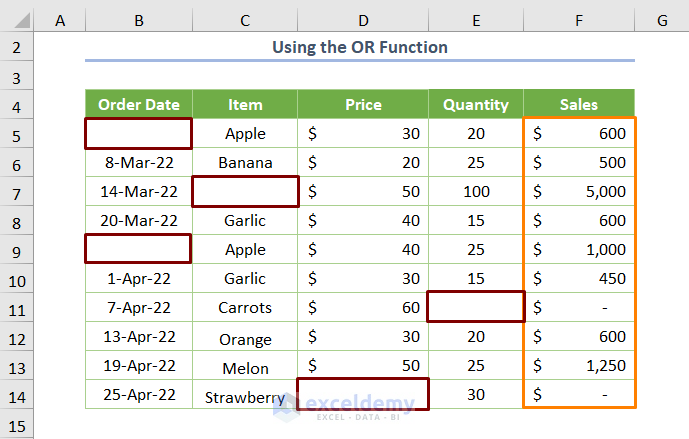Click the empty Item cell in row 7
This screenshot has width=689, height=439.
click(245, 191)
